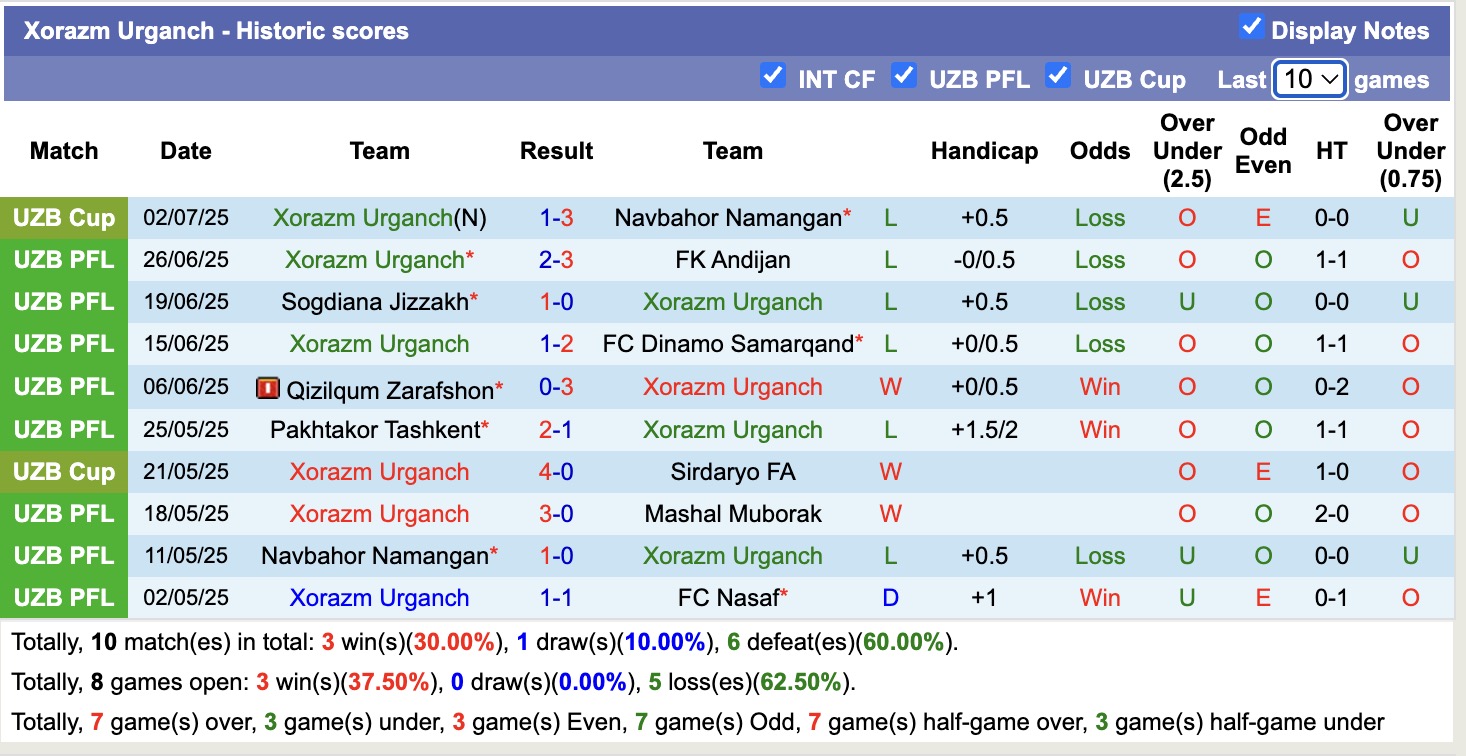The height and width of the screenshot is (756, 1466).
Task: Open the 1-3 result of the UZB Cup match
Action: click(556, 217)
